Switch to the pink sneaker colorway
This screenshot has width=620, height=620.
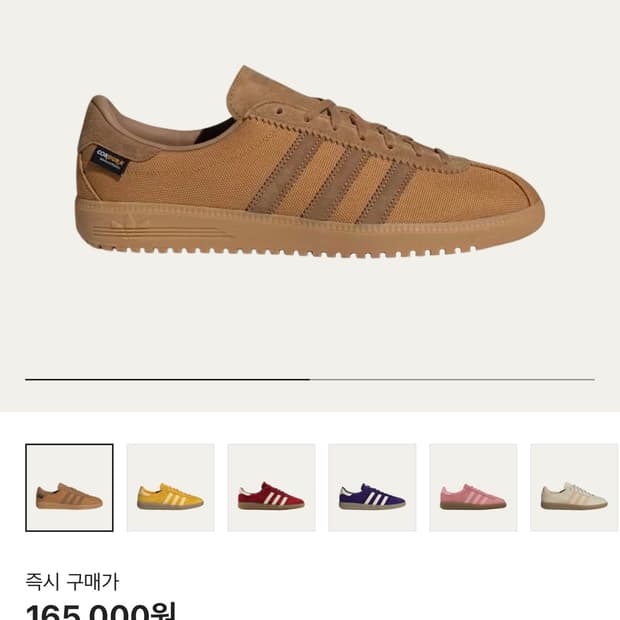point(473,488)
